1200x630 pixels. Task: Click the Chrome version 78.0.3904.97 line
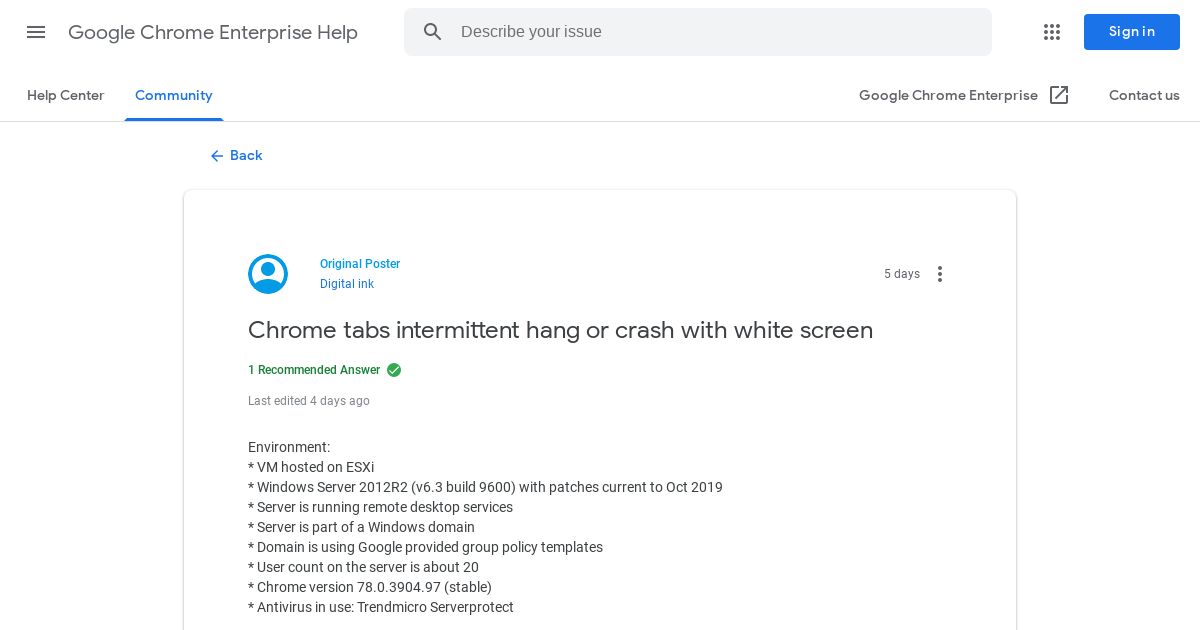click(x=370, y=587)
